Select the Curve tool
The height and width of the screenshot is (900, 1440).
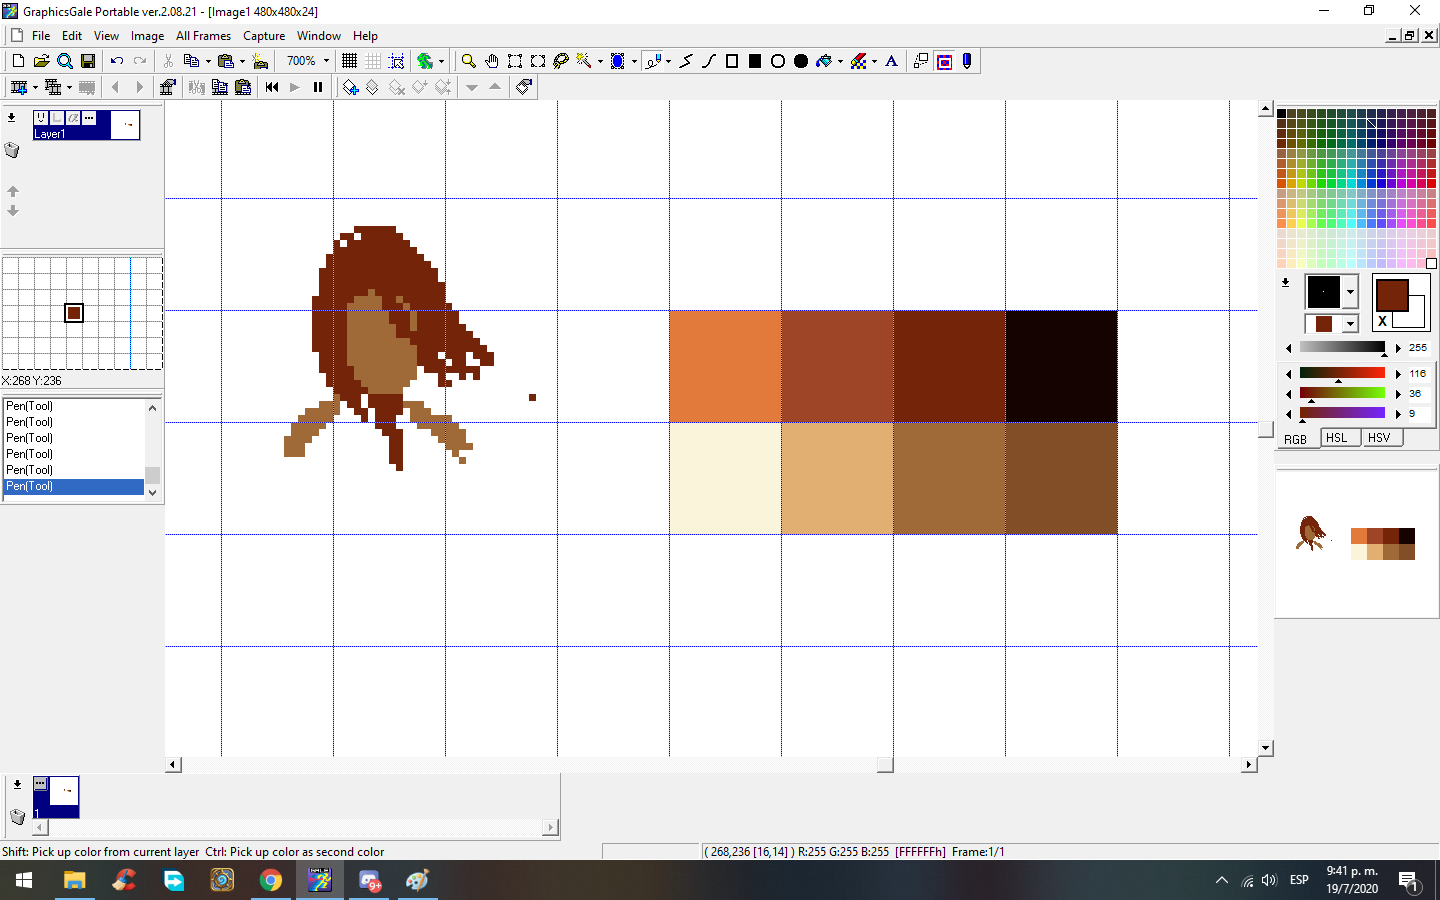pos(709,61)
